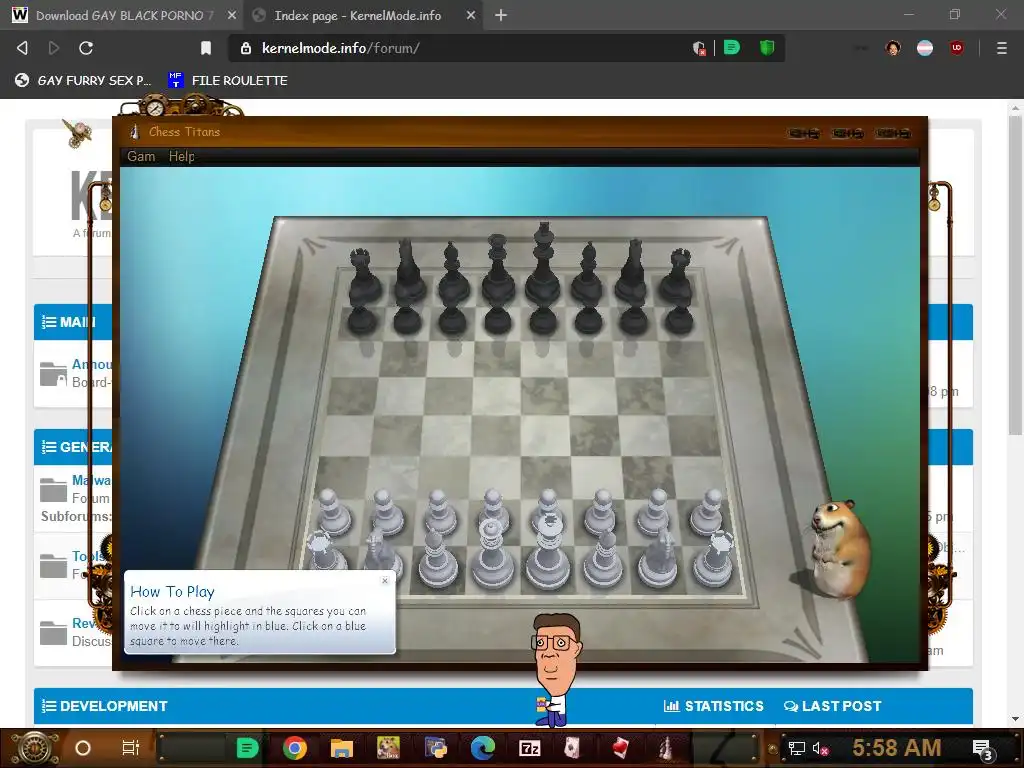Image resolution: width=1024 pixels, height=768 pixels.
Task: Reload the current page
Action: pos(86,48)
